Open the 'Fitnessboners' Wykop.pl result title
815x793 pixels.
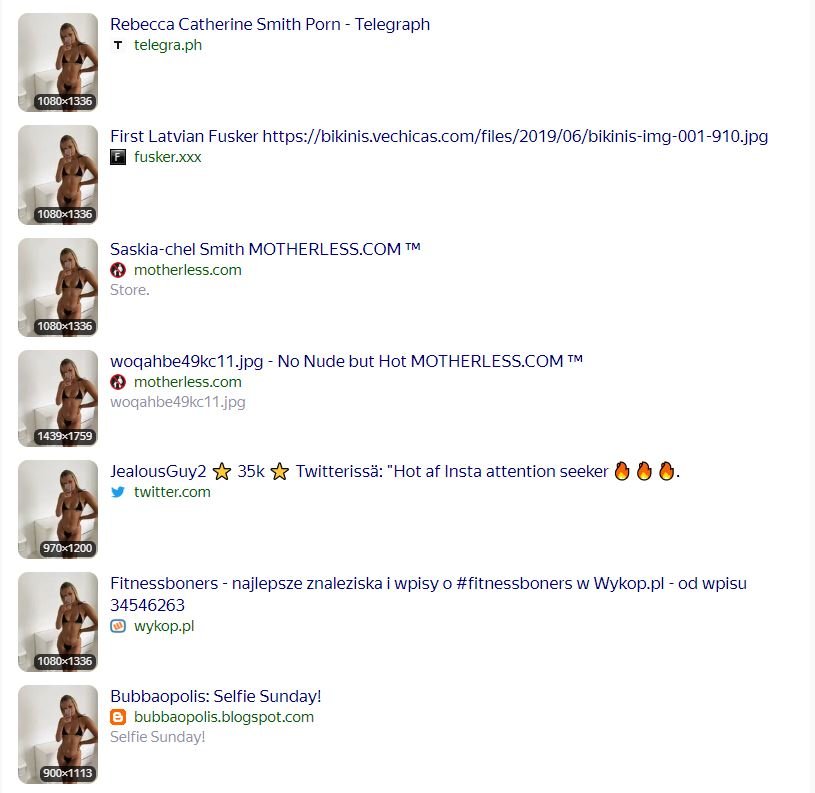point(428,594)
